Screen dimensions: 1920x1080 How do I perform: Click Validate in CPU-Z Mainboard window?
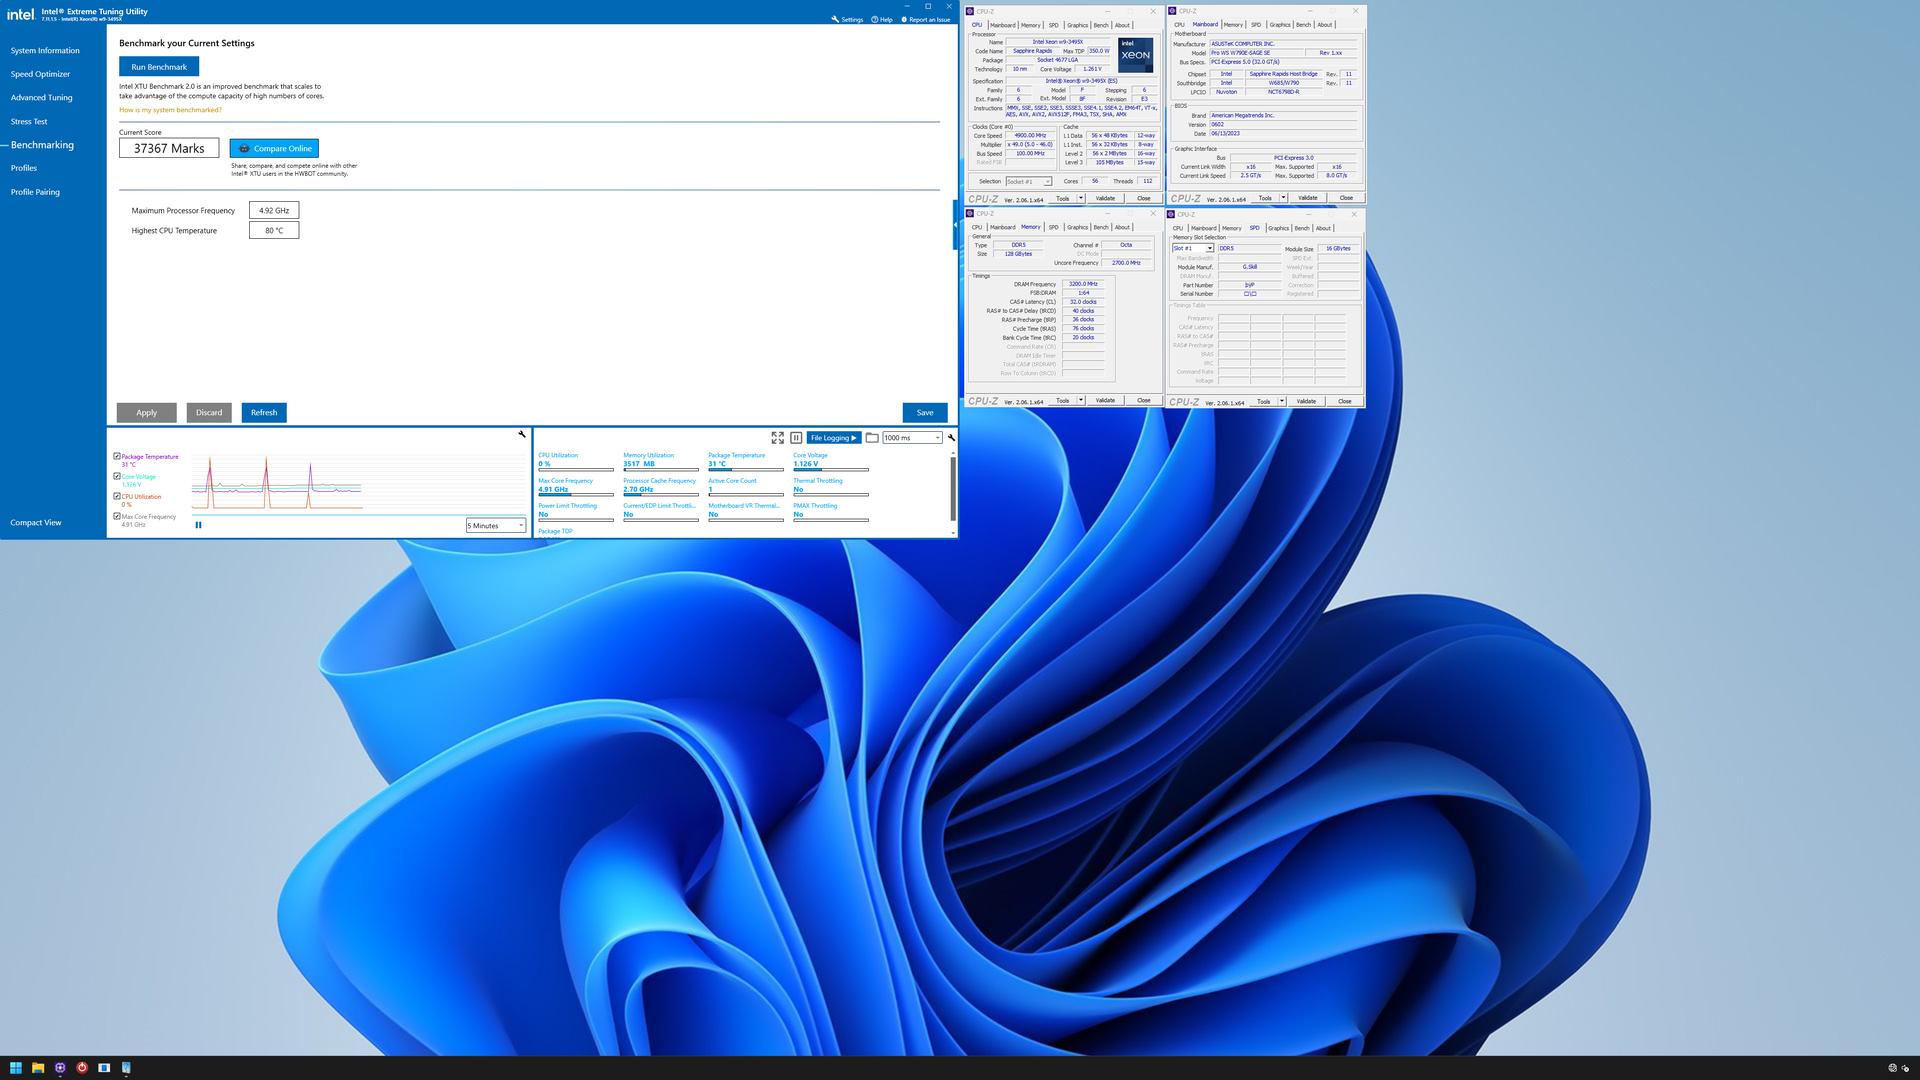pos(1307,198)
